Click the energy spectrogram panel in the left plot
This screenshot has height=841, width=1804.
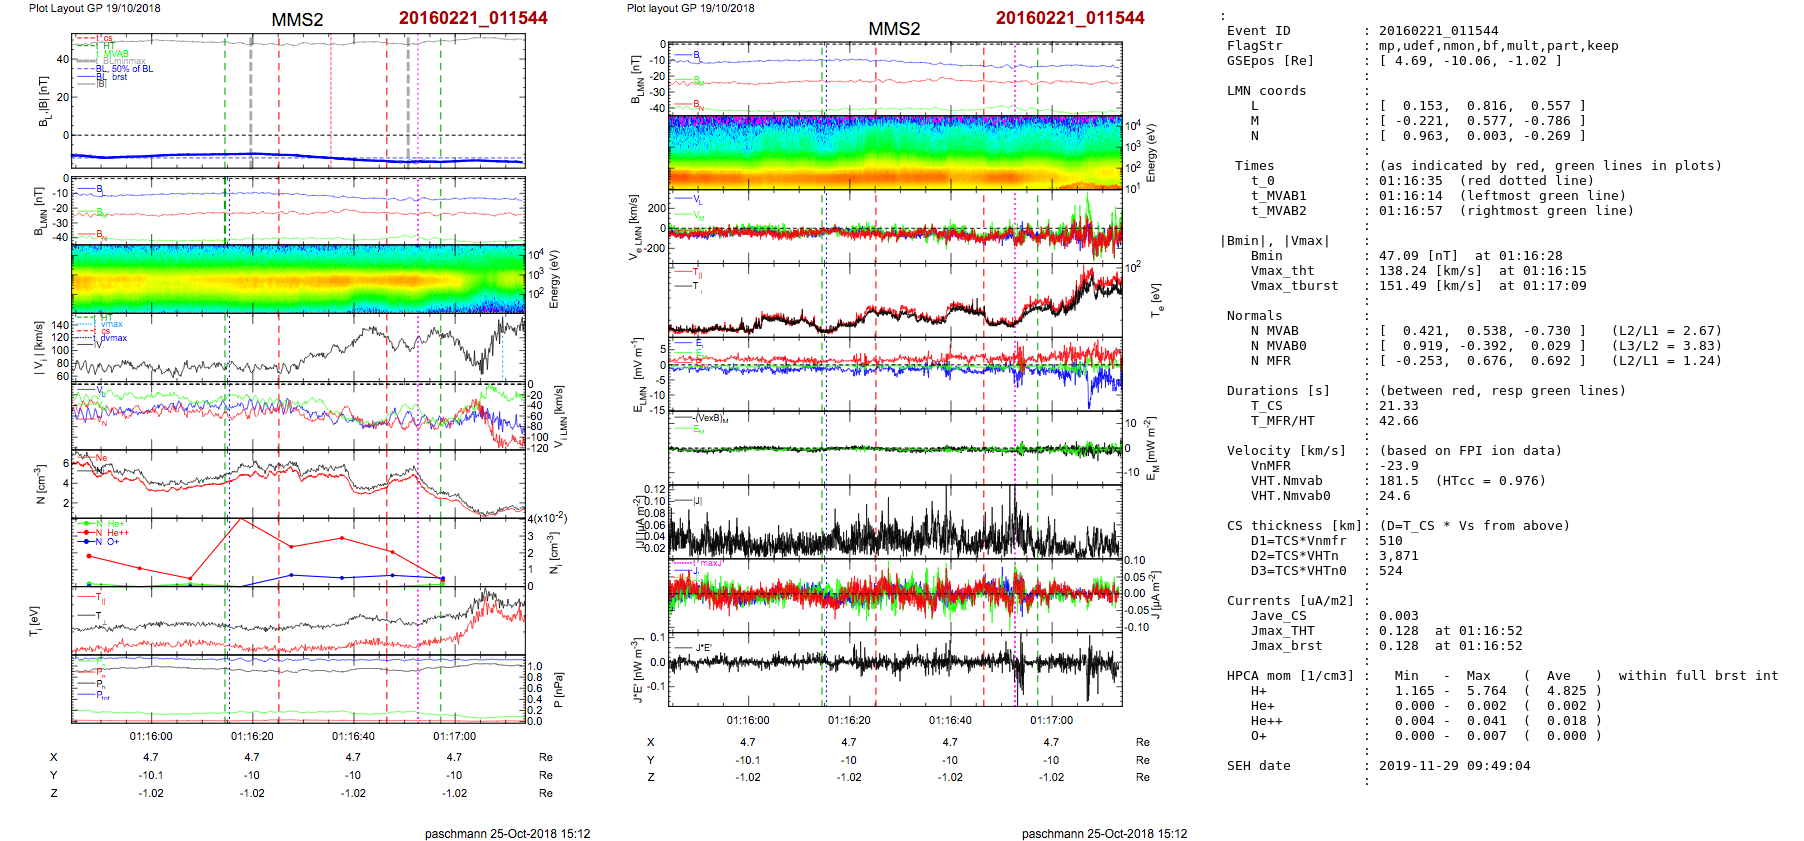[x=298, y=279]
